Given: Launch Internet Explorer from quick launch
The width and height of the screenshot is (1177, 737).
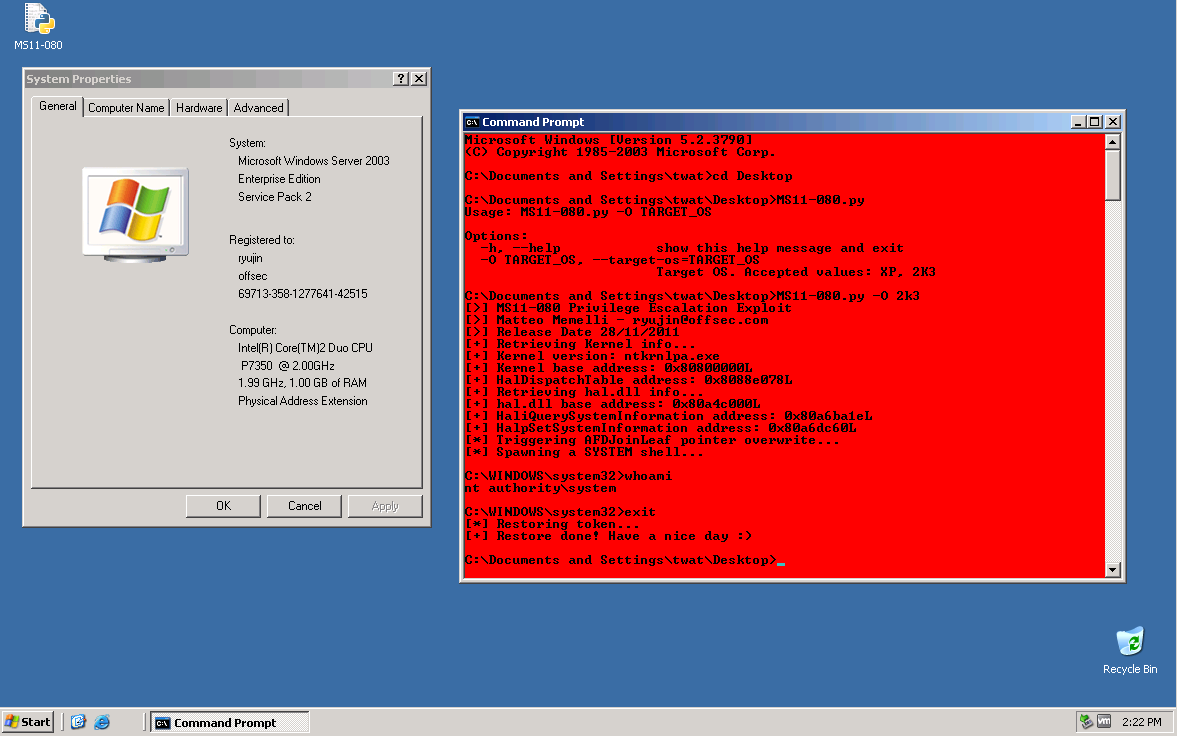Looking at the screenshot, I should pos(101,721).
